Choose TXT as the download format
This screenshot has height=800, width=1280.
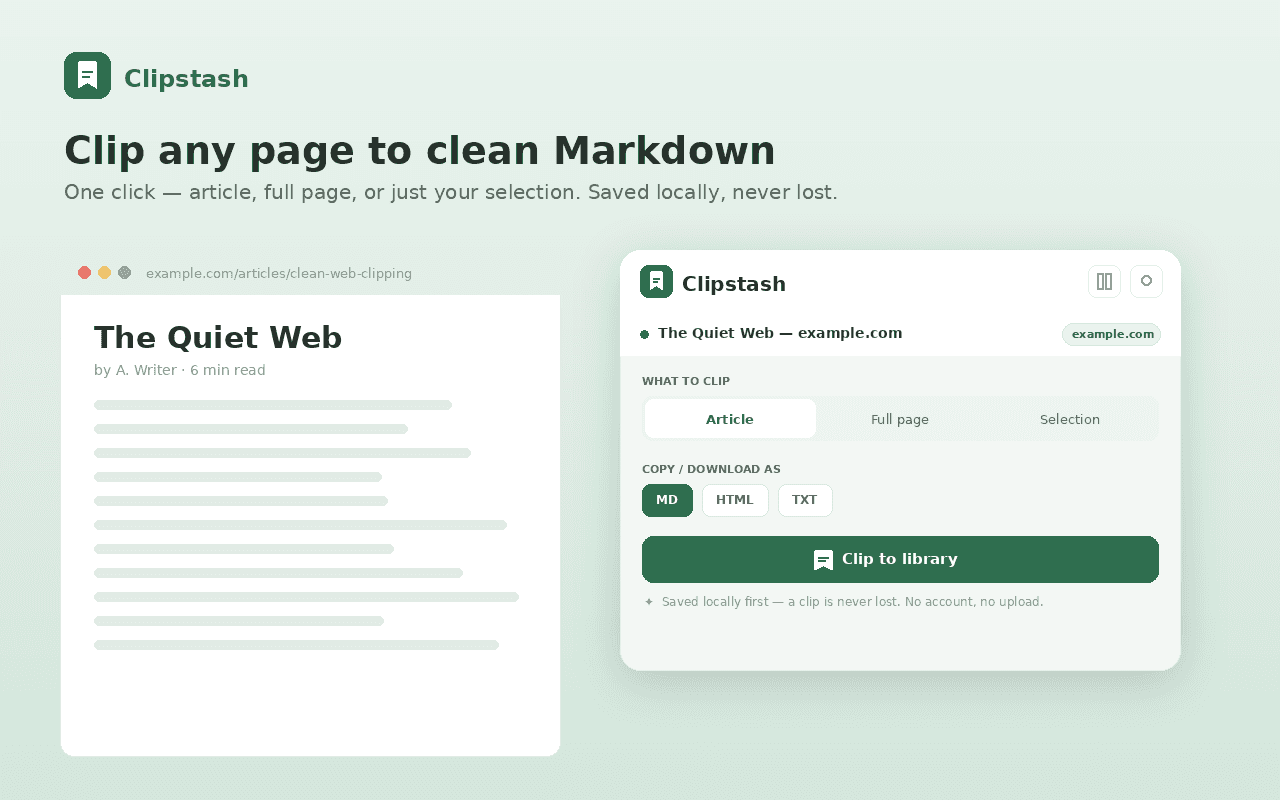click(x=805, y=500)
